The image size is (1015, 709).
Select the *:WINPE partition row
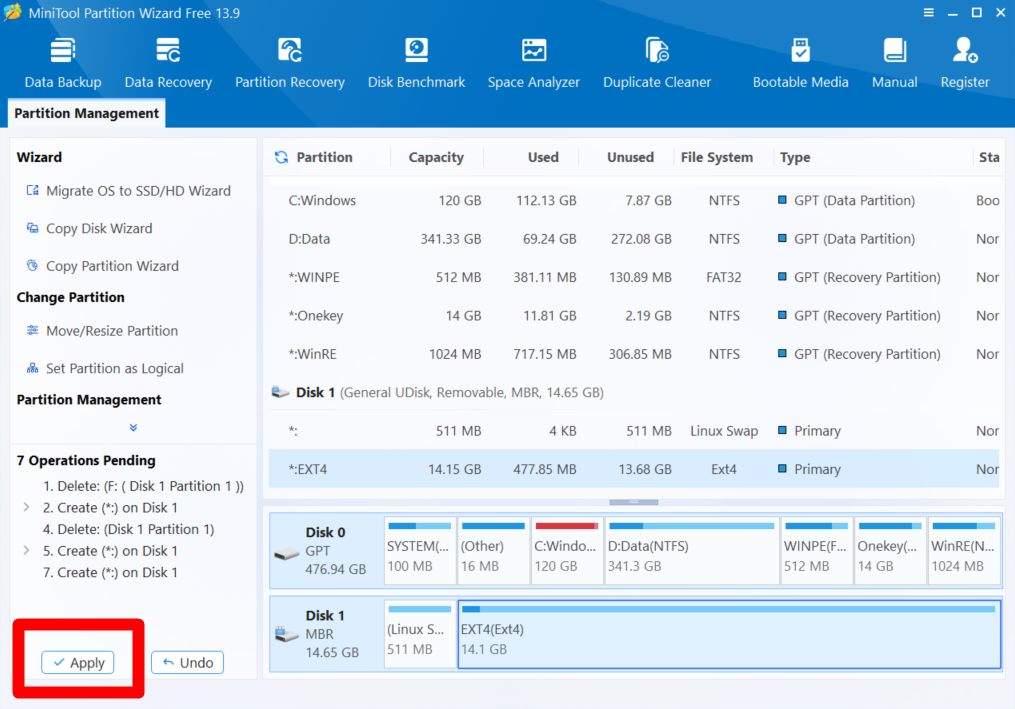(634, 277)
